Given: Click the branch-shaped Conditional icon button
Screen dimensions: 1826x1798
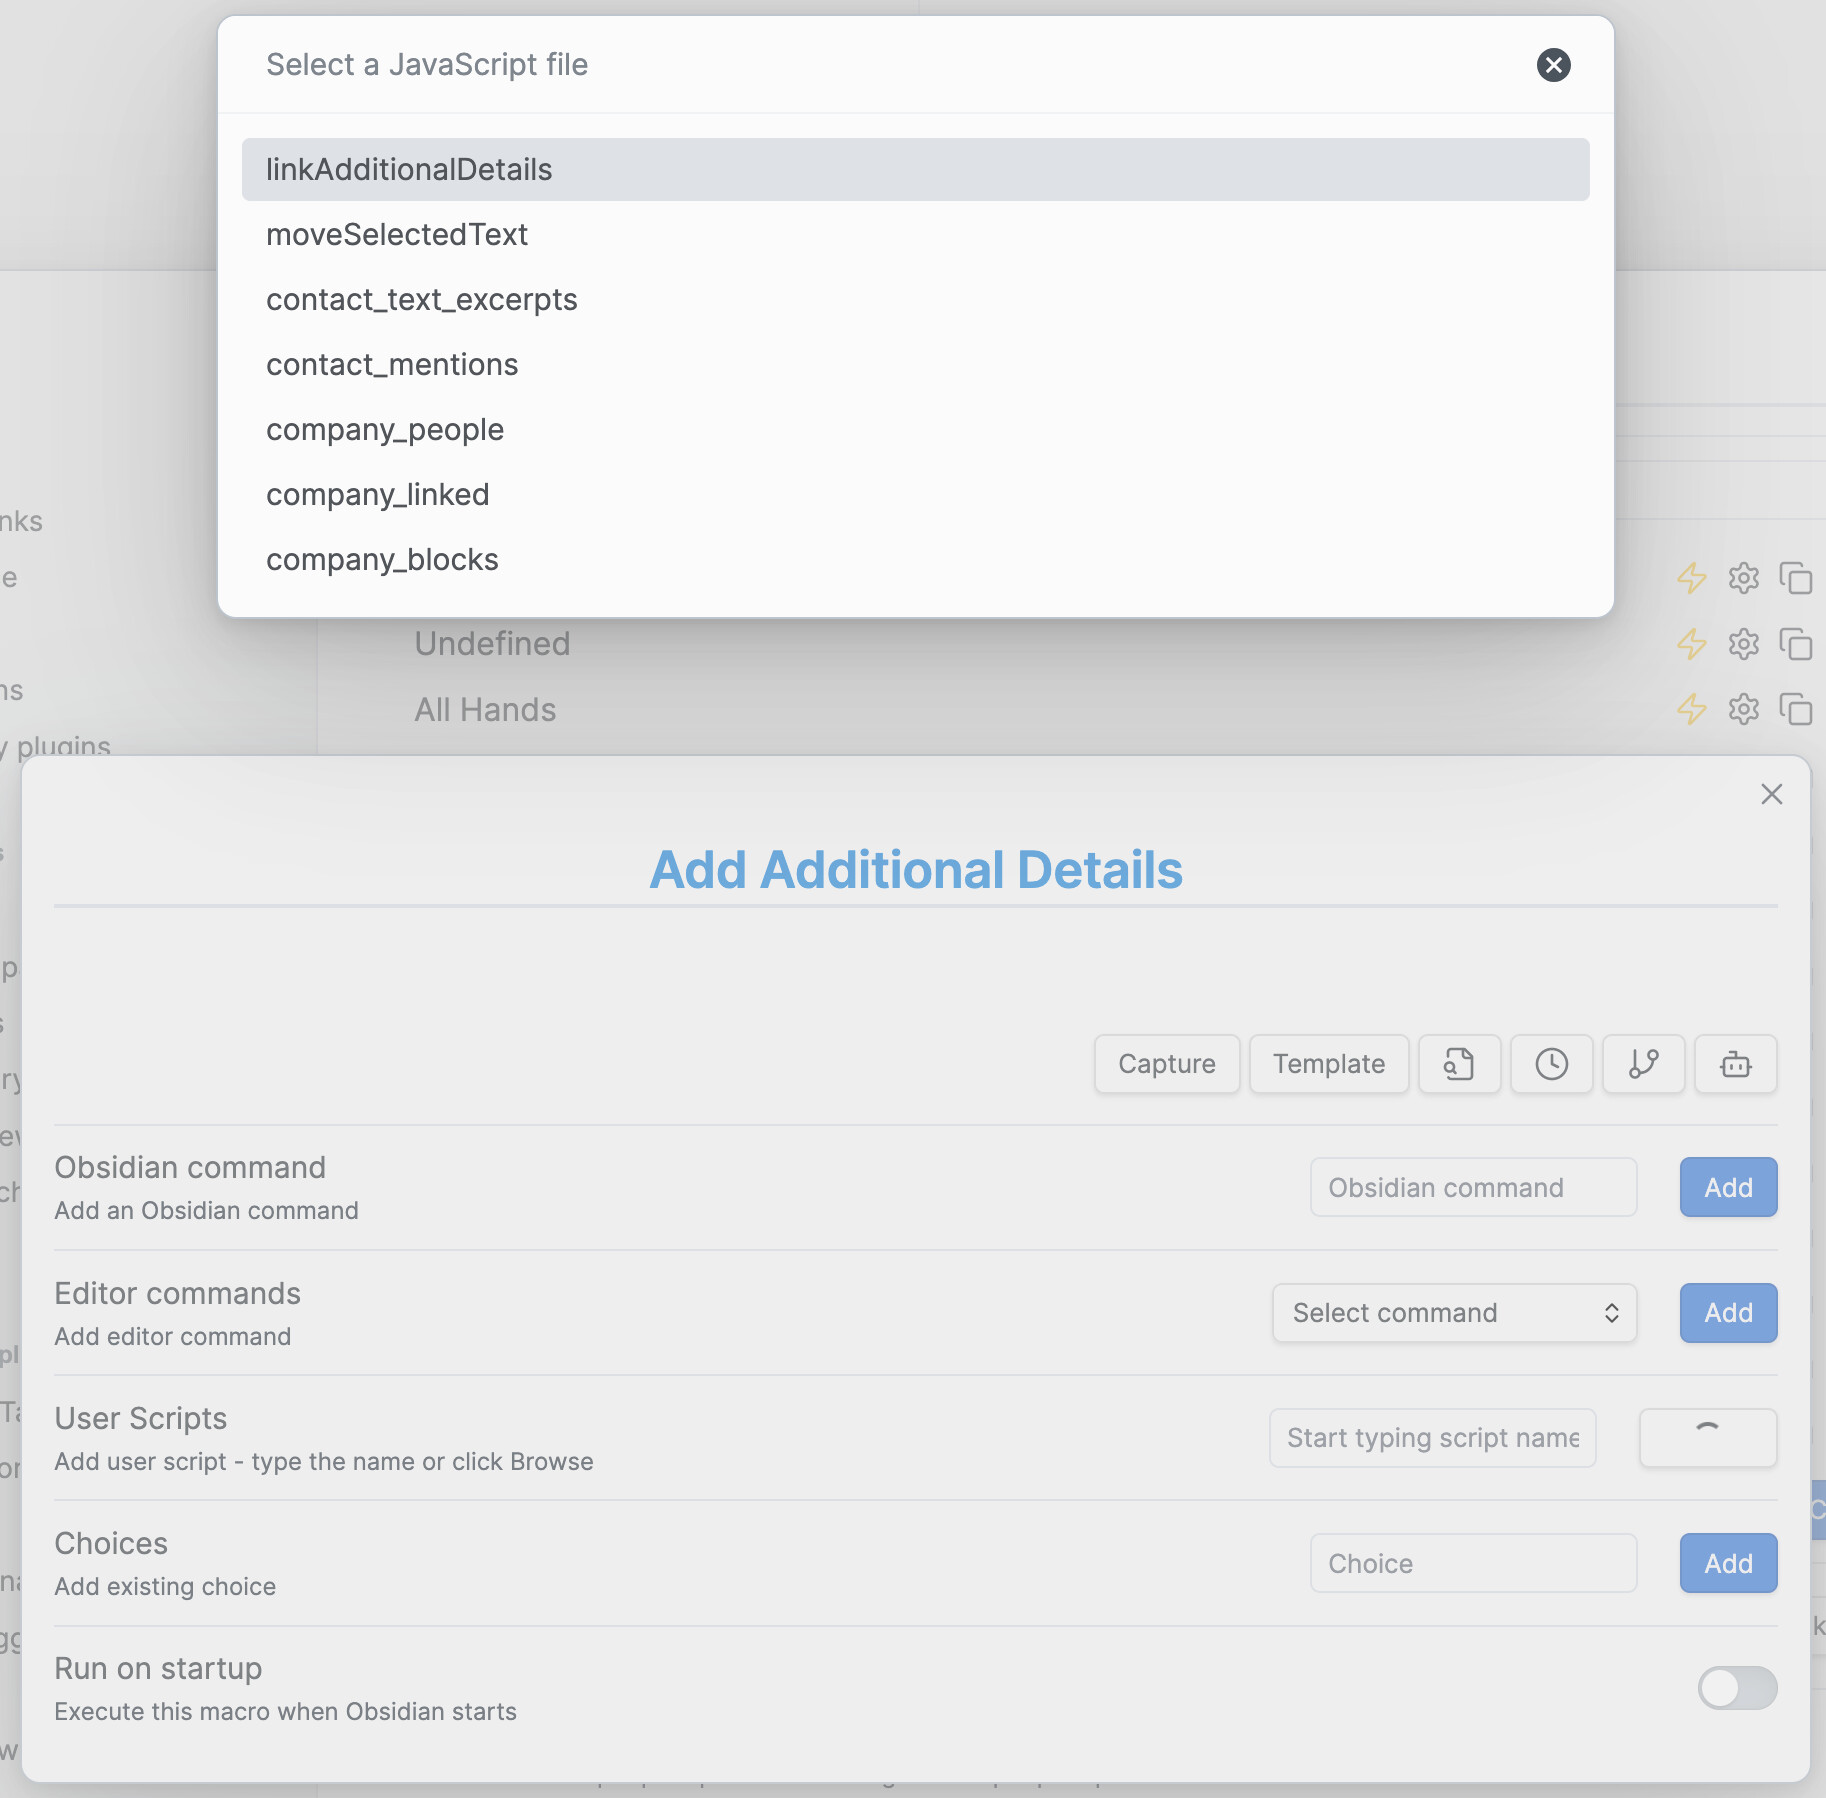Looking at the screenshot, I should 1643,1064.
